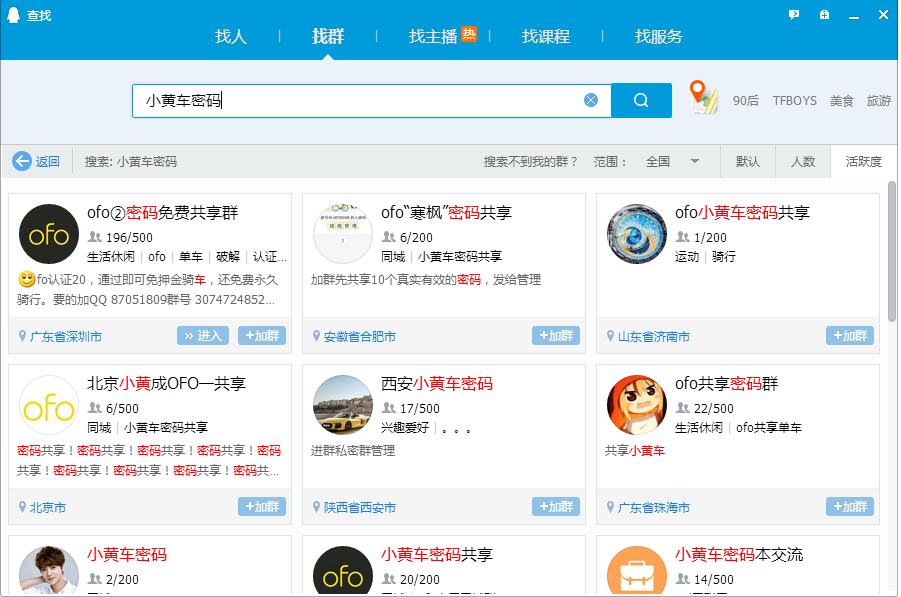Open the nearby location map icon
901x597 pixels.
click(704, 98)
